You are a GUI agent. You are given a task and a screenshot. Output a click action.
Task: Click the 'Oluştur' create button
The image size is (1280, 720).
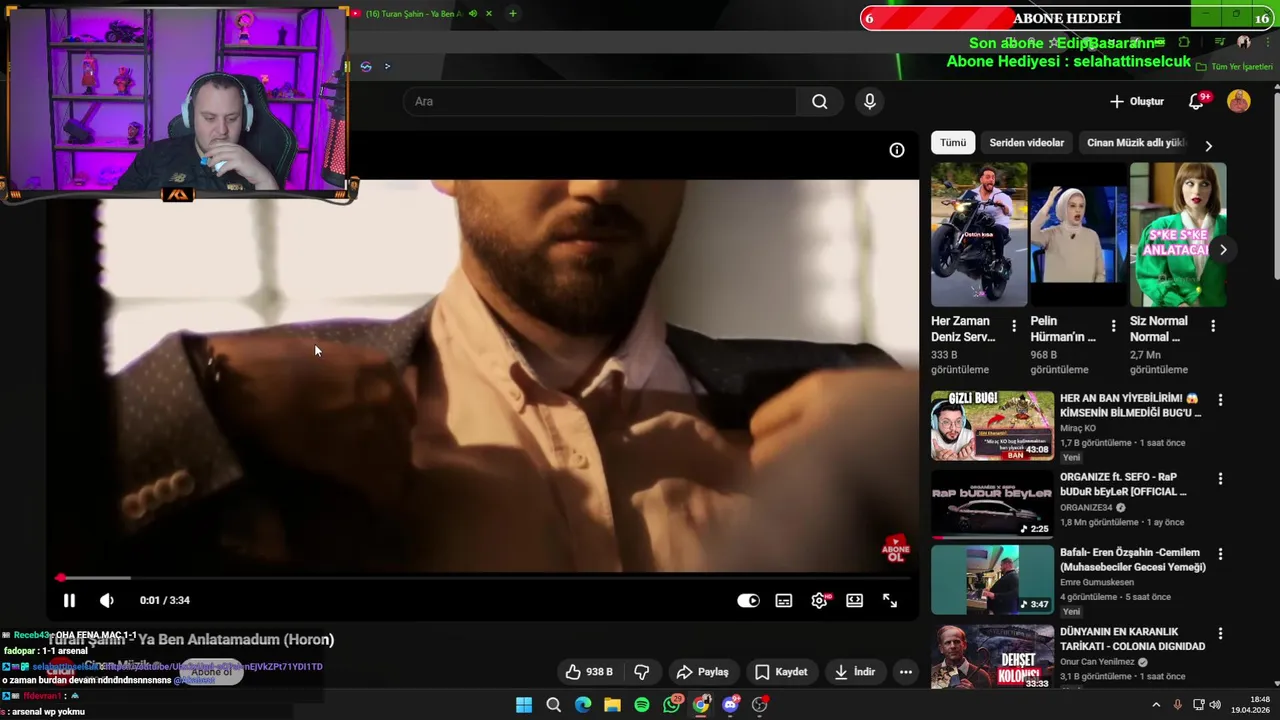click(x=1137, y=101)
